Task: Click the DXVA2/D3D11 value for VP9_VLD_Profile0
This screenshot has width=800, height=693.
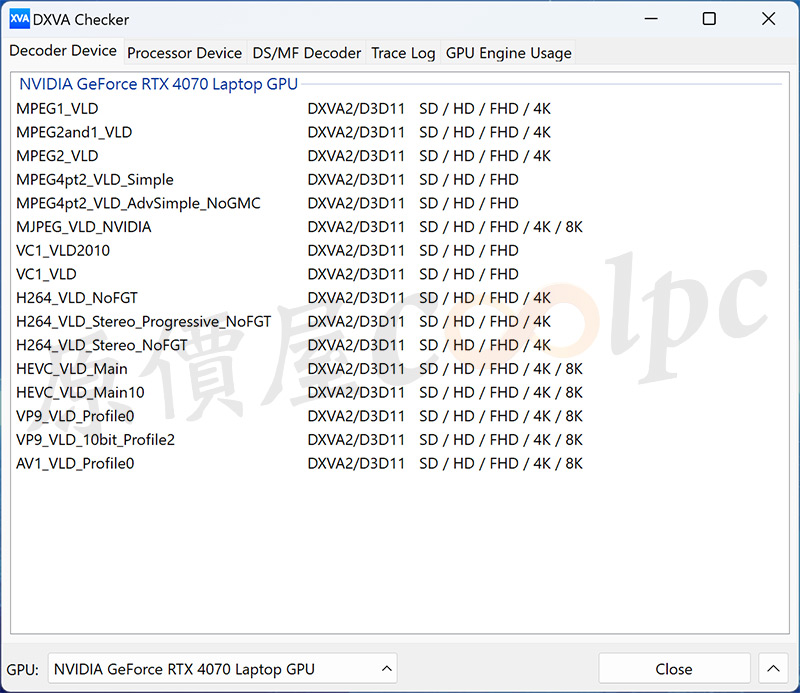Action: (356, 416)
